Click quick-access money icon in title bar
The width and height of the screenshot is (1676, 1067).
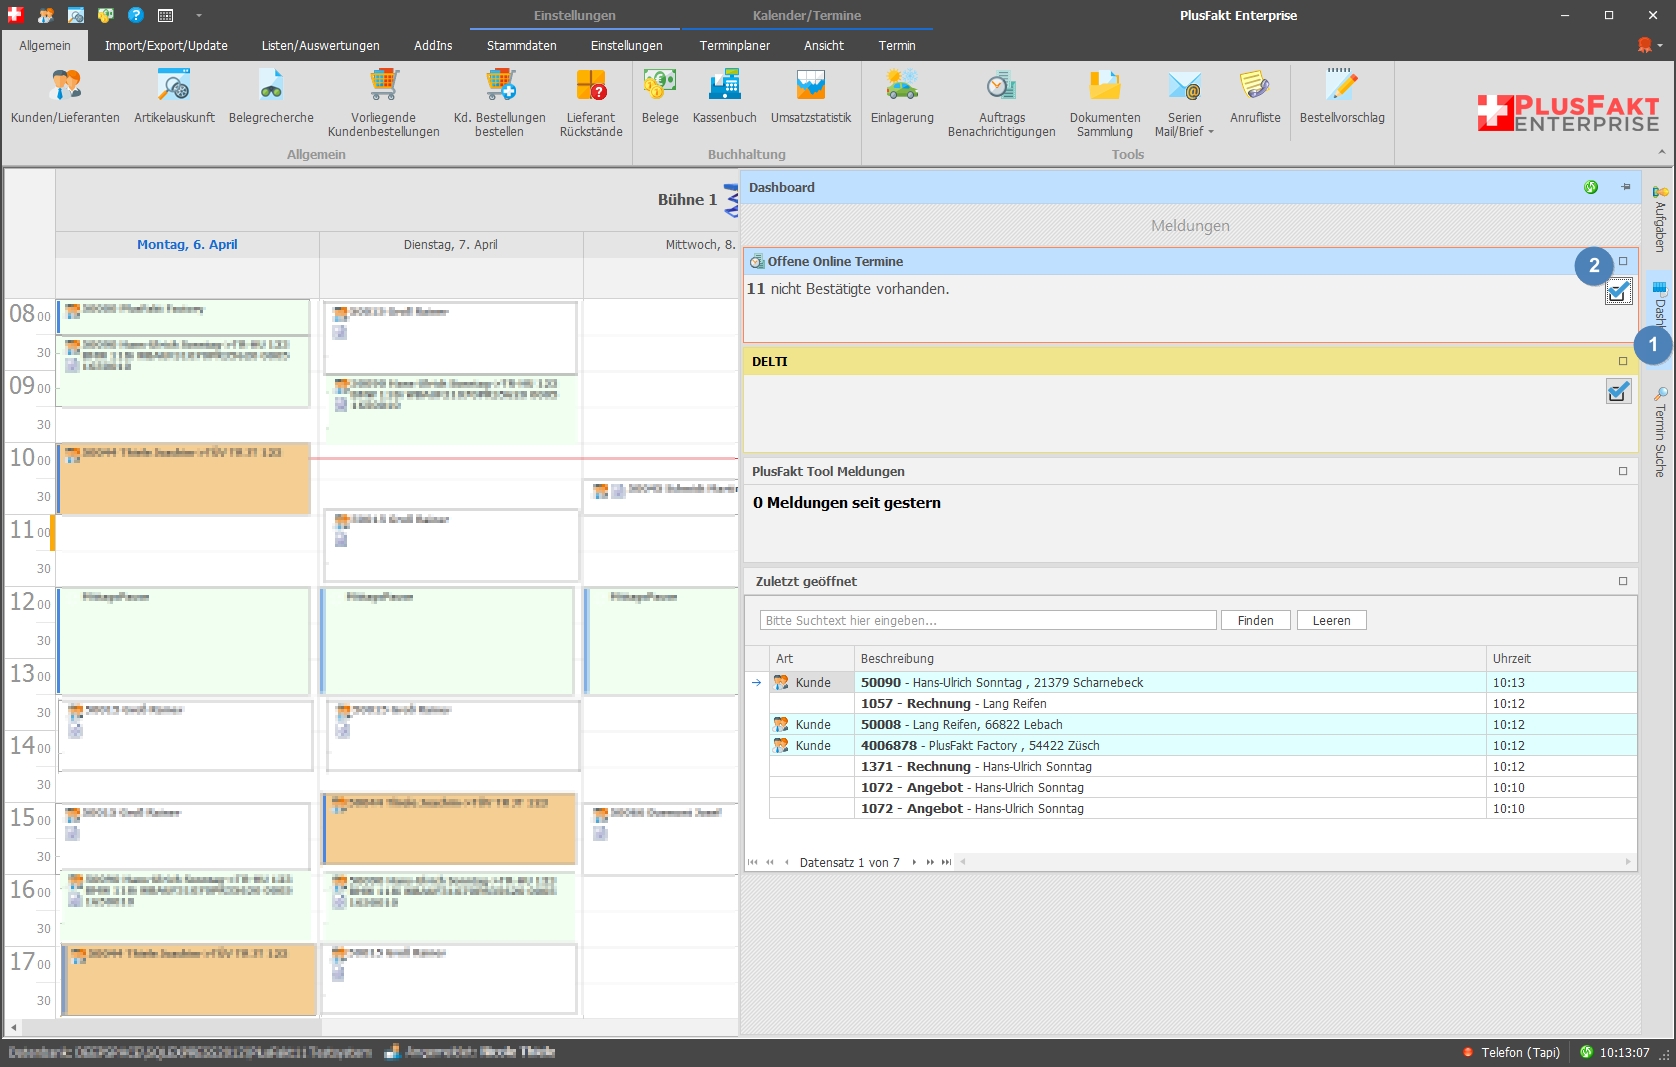106,15
